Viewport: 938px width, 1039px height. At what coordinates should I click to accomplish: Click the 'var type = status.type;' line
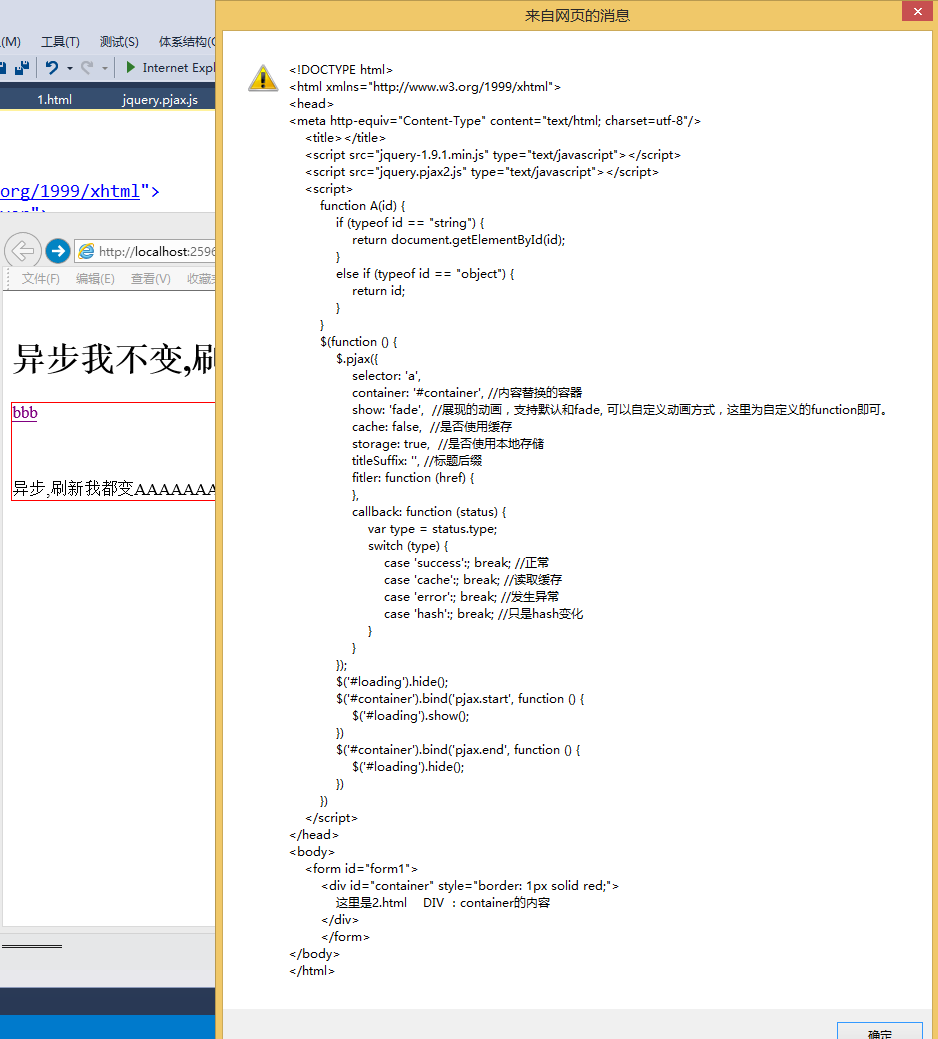coord(433,529)
